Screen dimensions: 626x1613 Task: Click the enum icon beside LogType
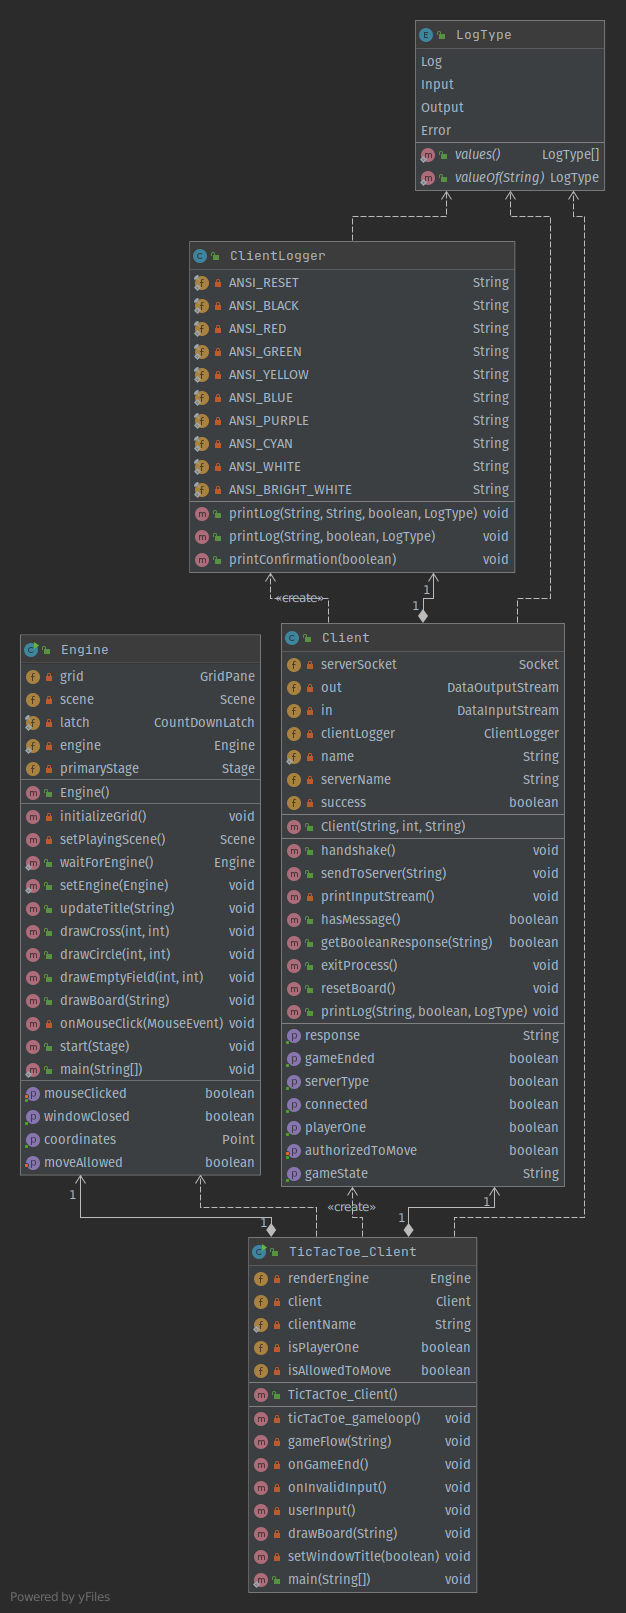427,35
